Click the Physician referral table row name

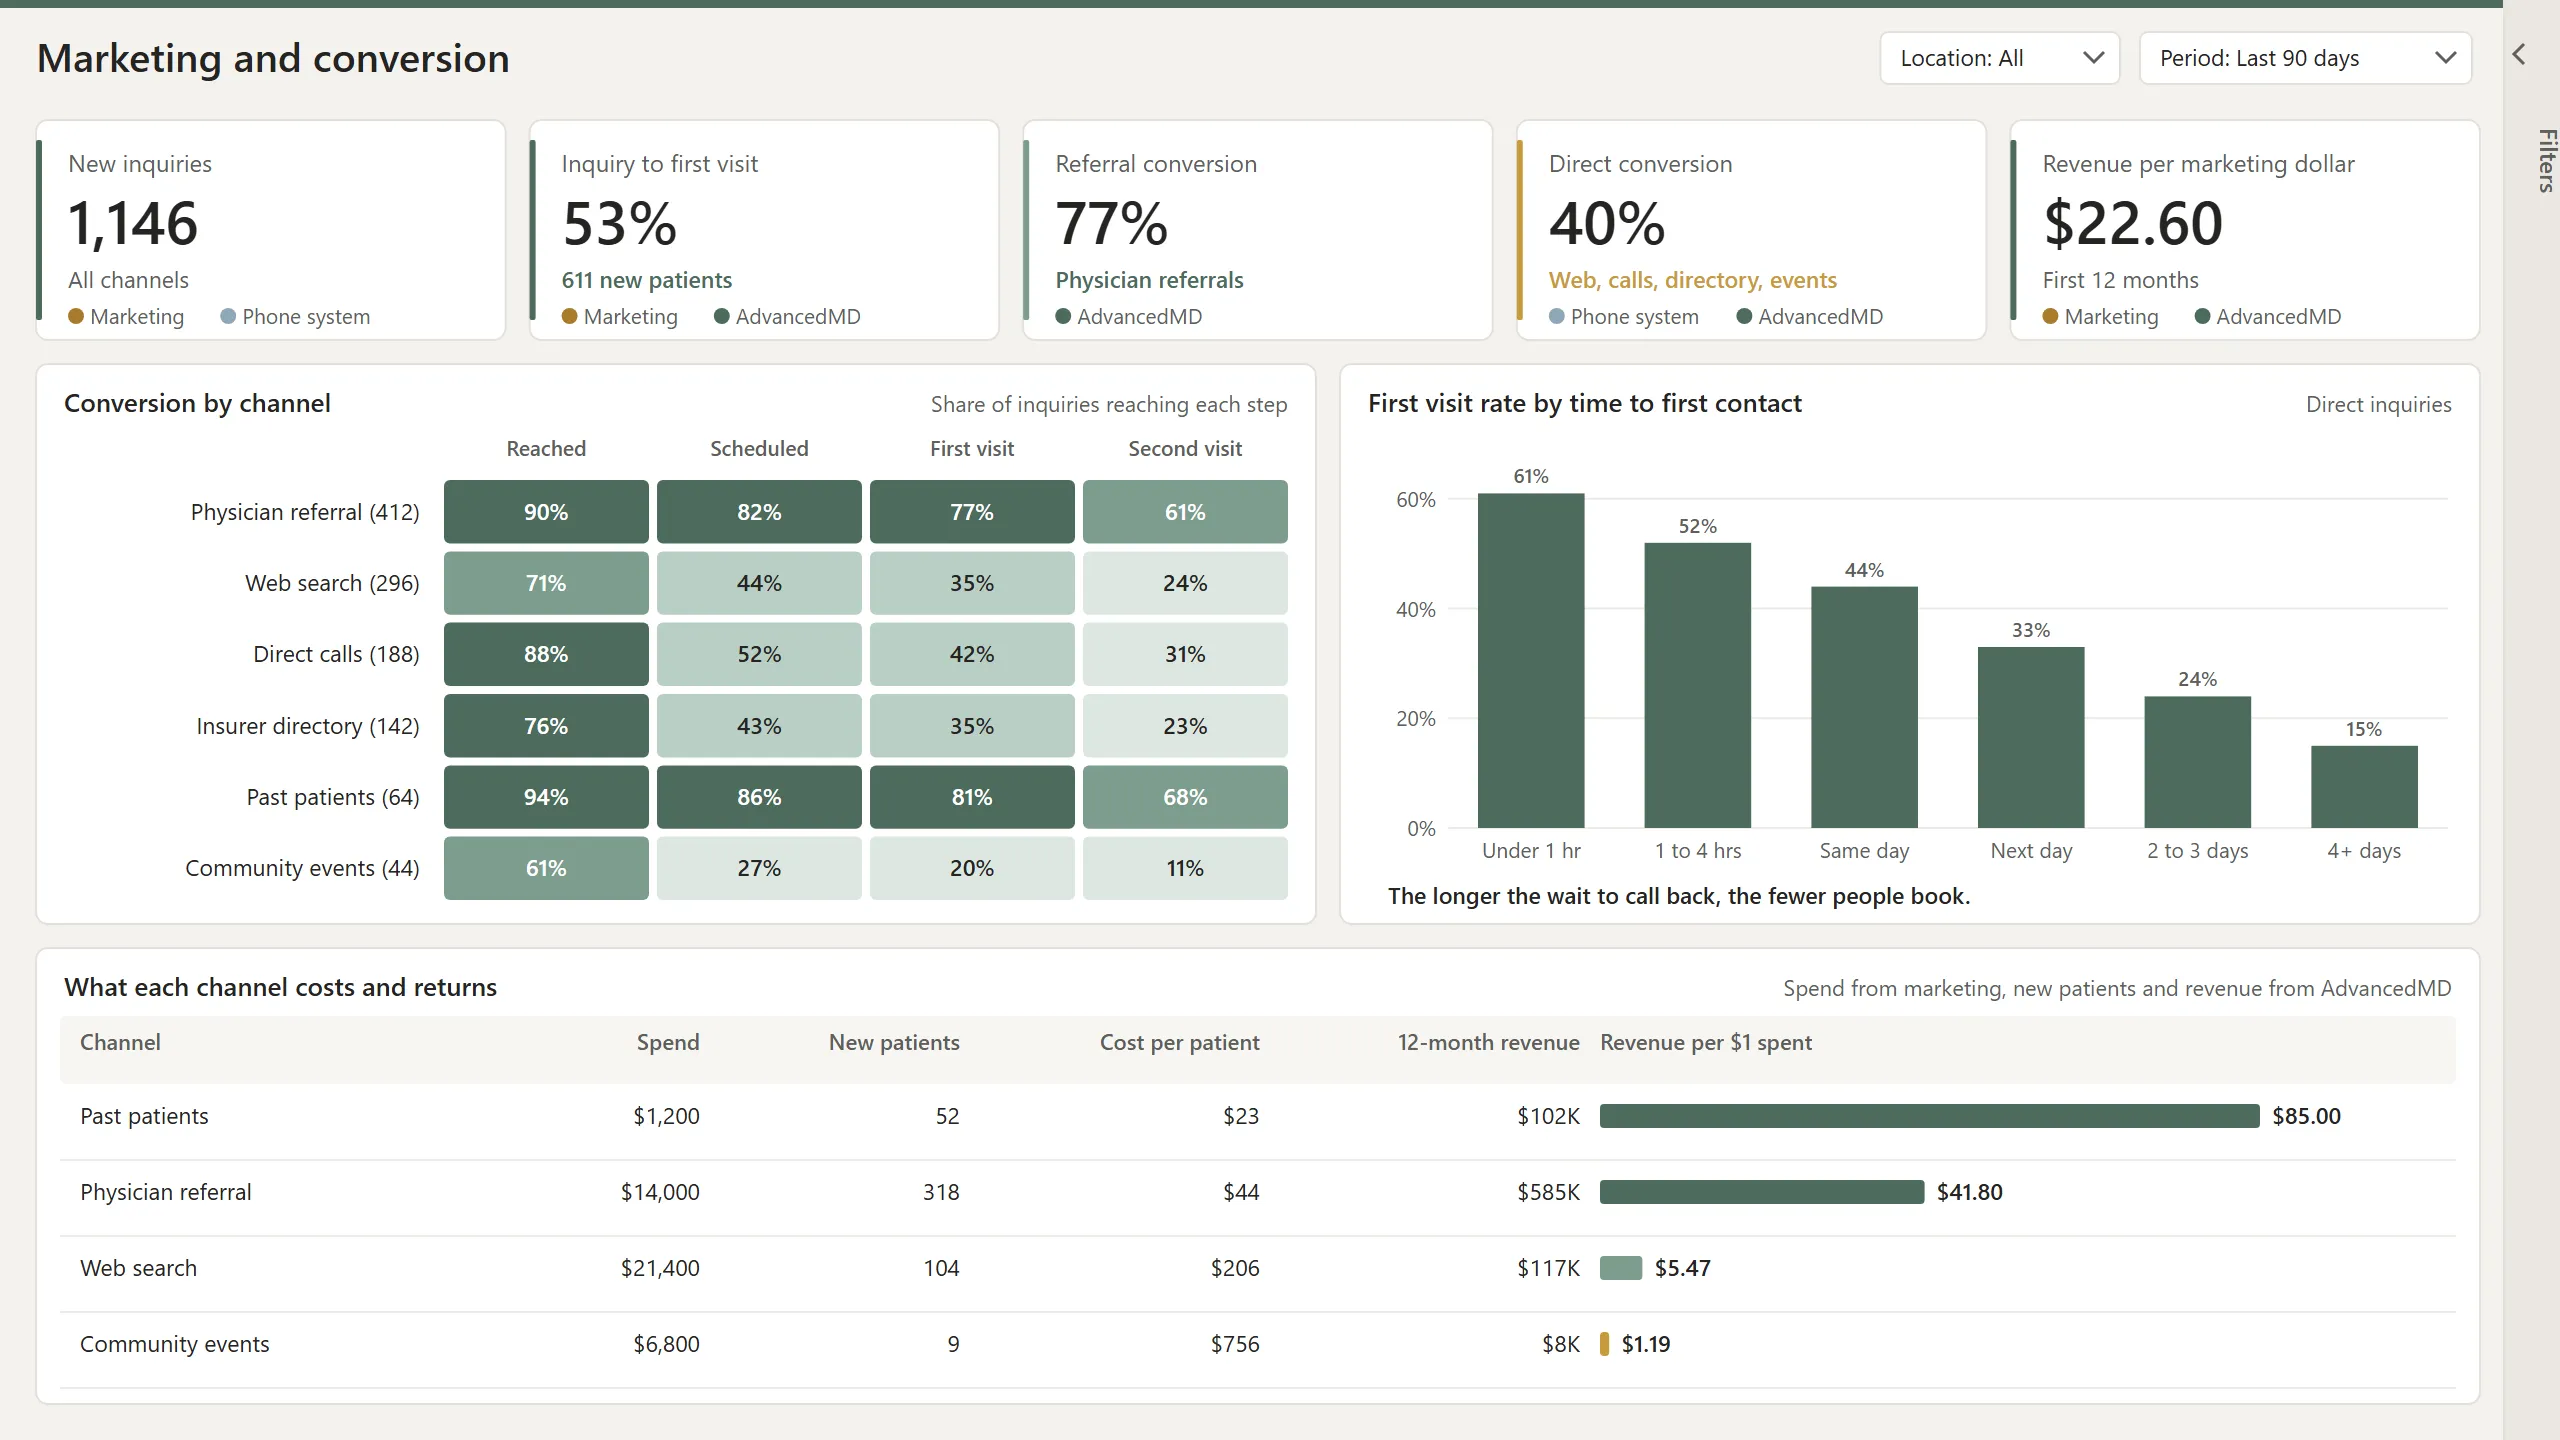pyautogui.click(x=166, y=1192)
